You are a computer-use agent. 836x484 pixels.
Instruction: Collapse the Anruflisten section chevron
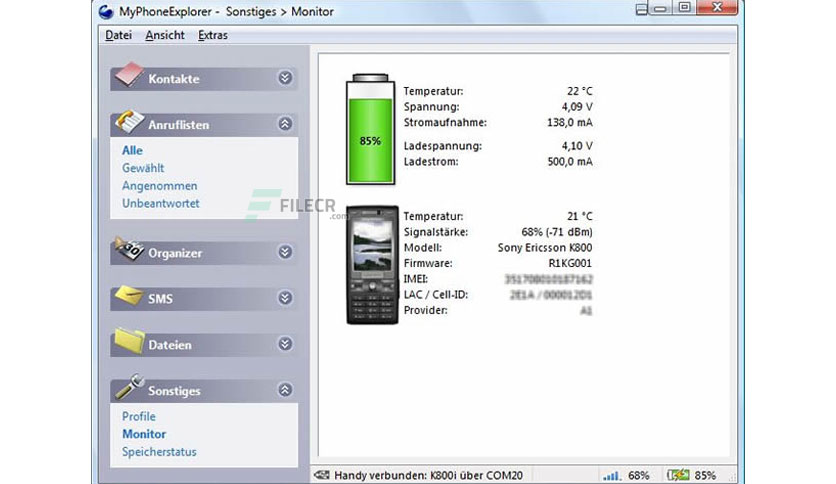[x=285, y=124]
